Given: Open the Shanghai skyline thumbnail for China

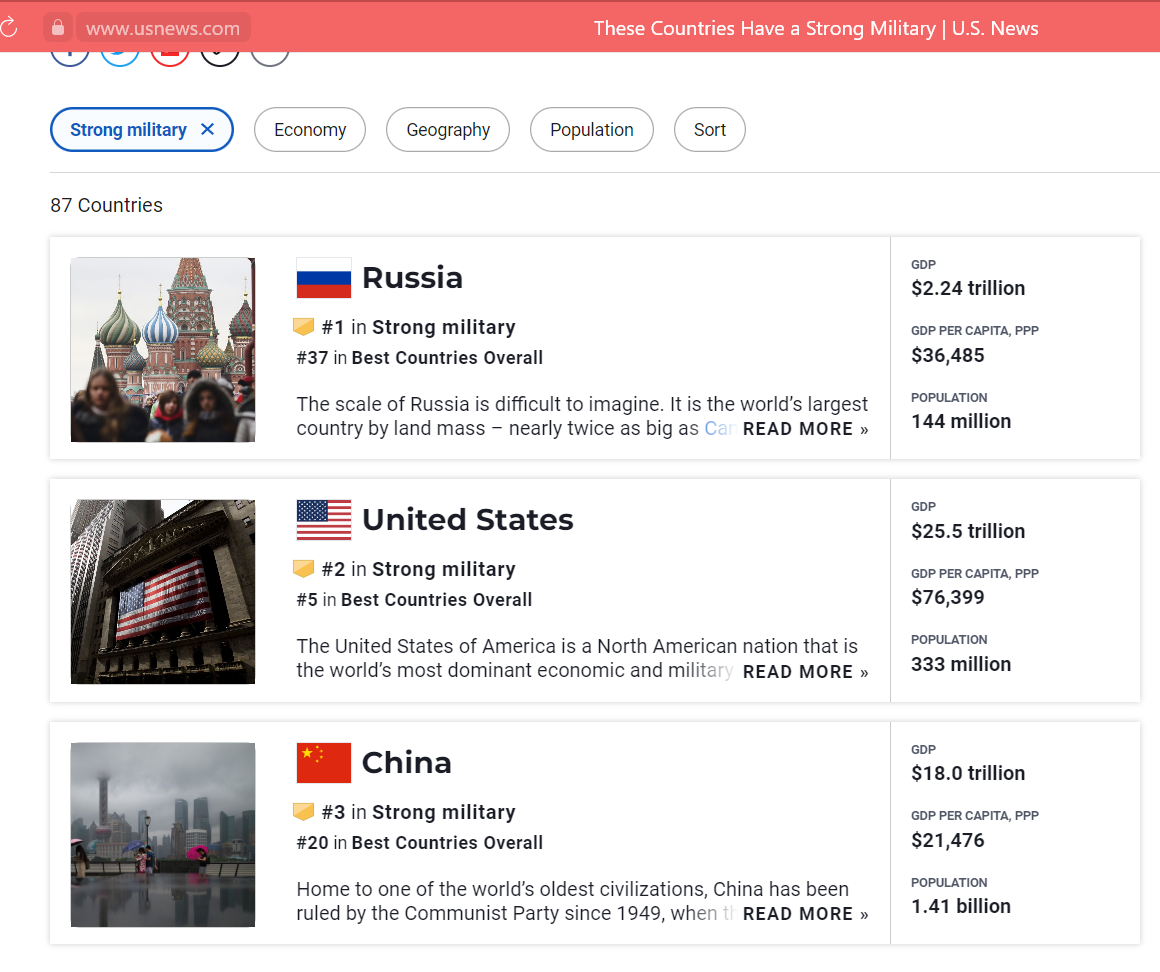Looking at the screenshot, I should click(x=163, y=834).
